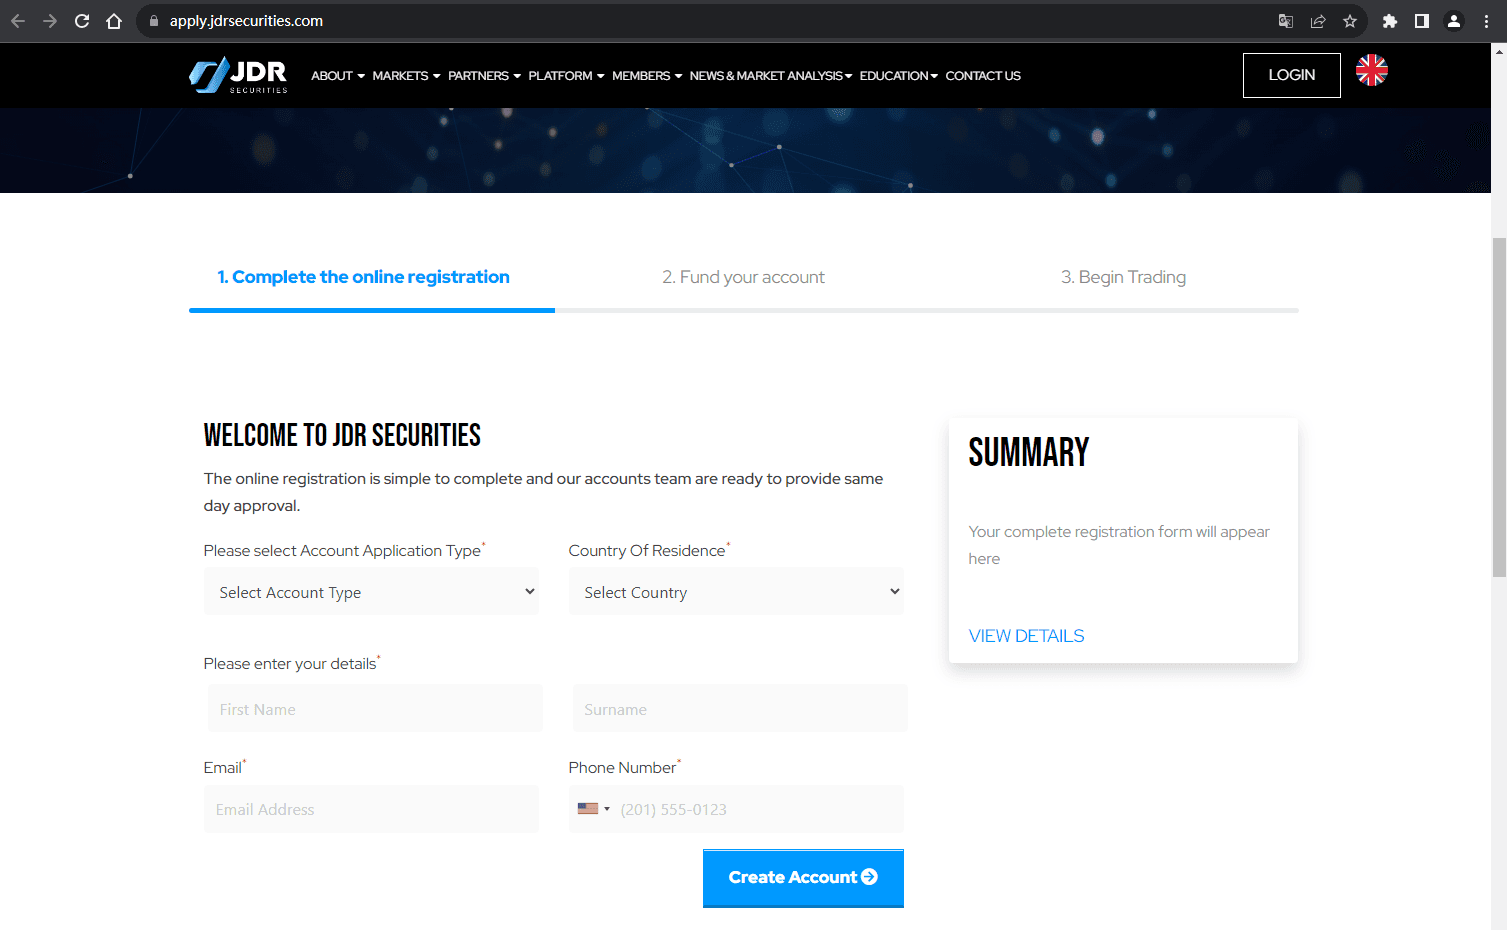This screenshot has width=1507, height=930.
Task: Expand the MEMBERS menu
Action: point(647,76)
